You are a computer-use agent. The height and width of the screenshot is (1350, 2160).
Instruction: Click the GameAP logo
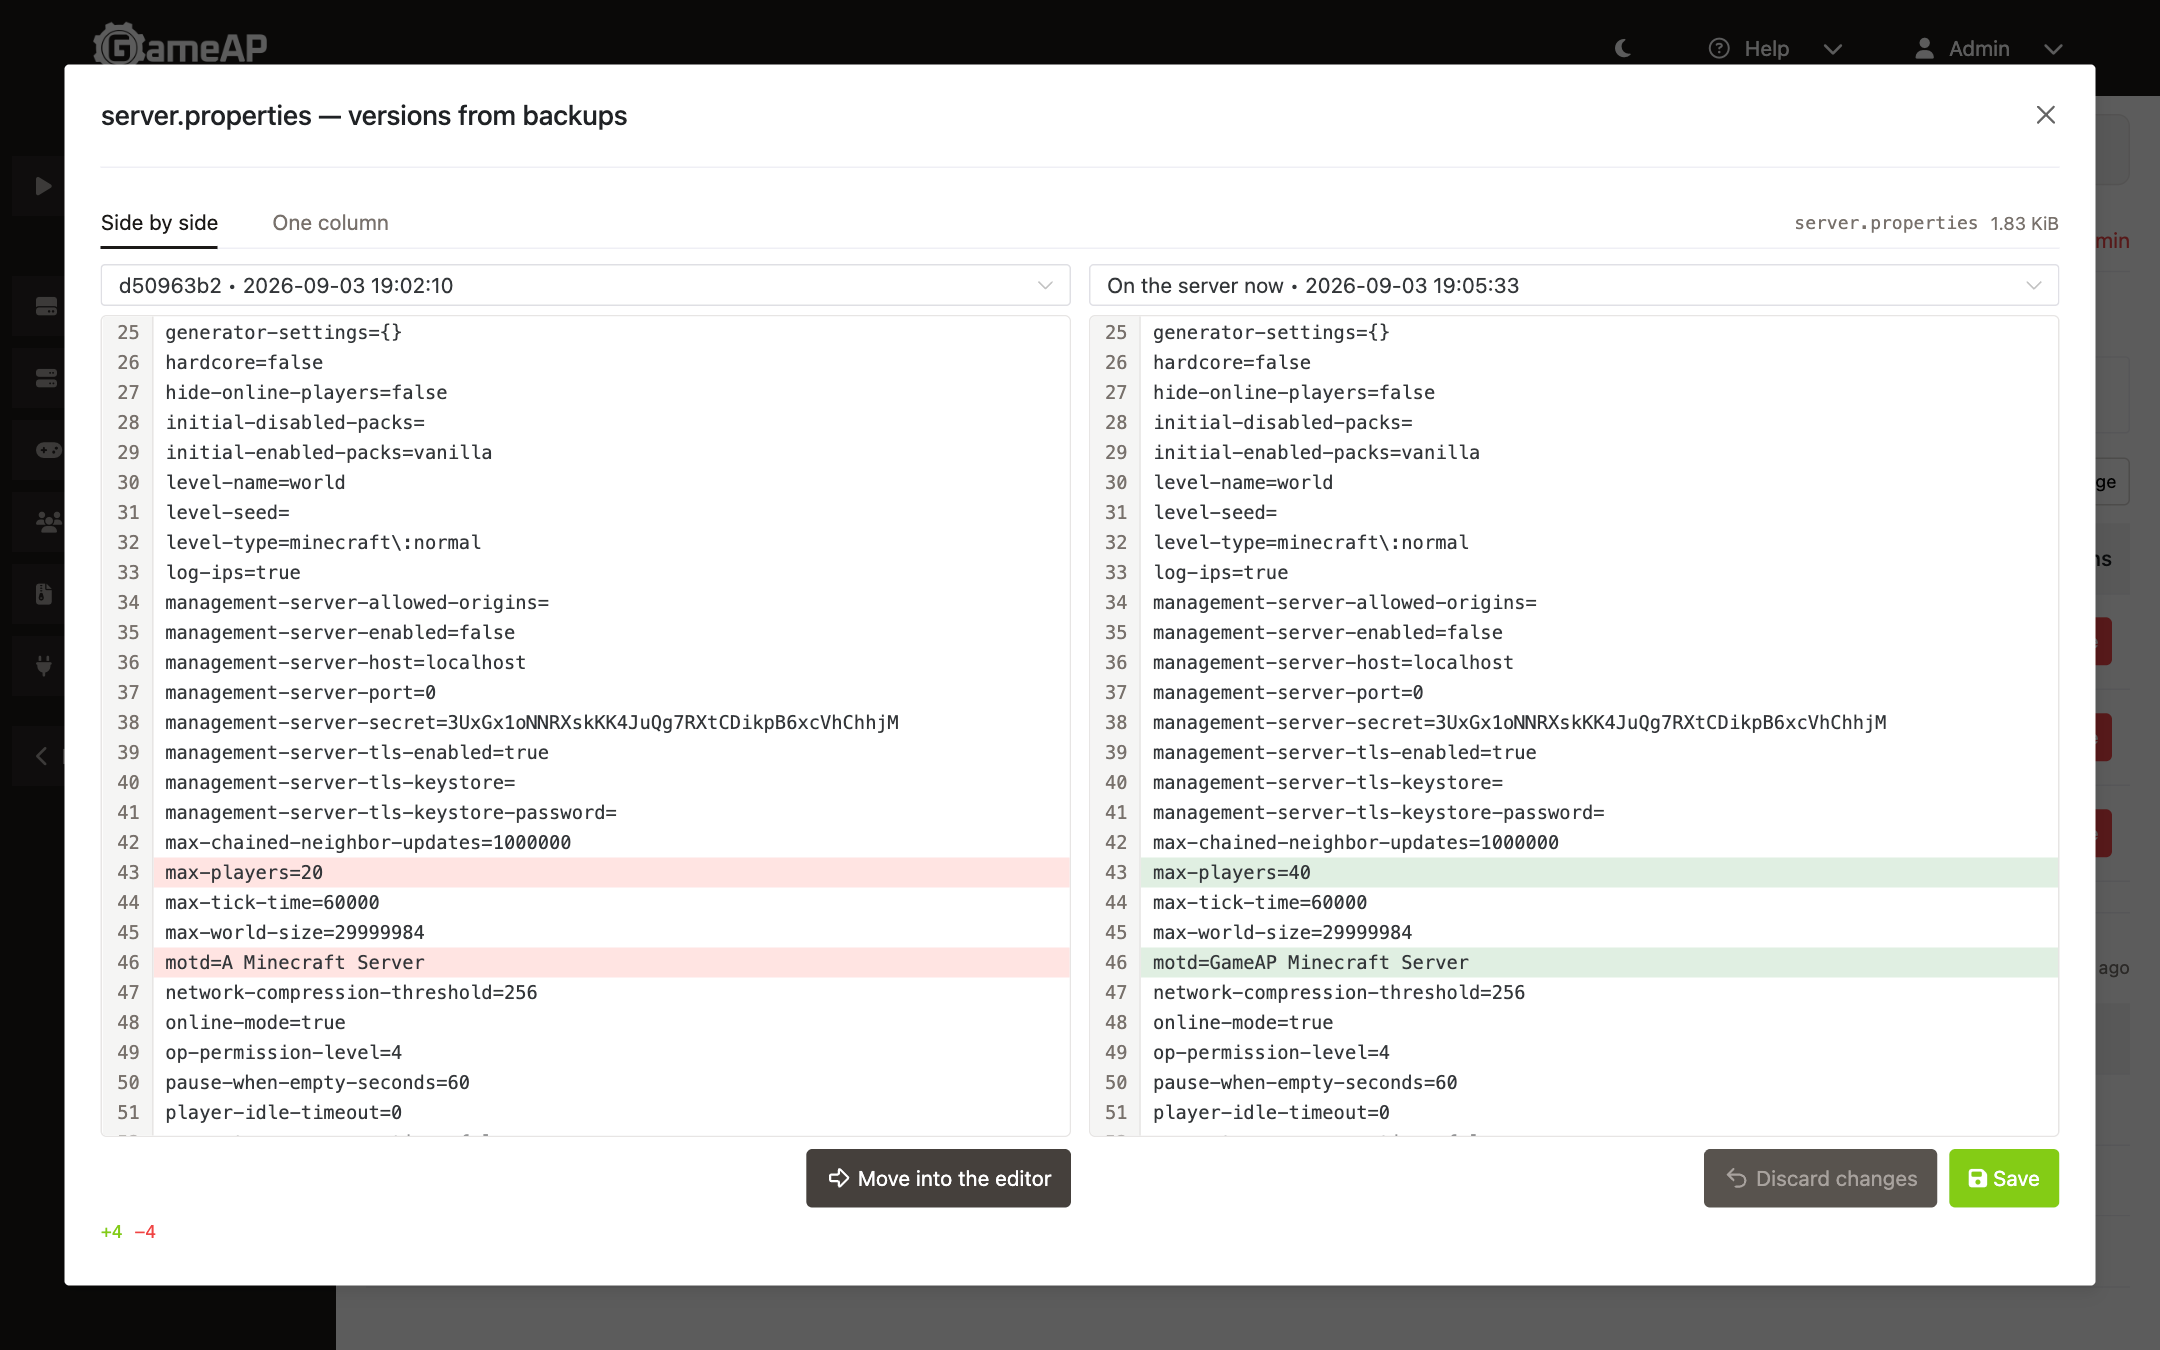point(180,44)
